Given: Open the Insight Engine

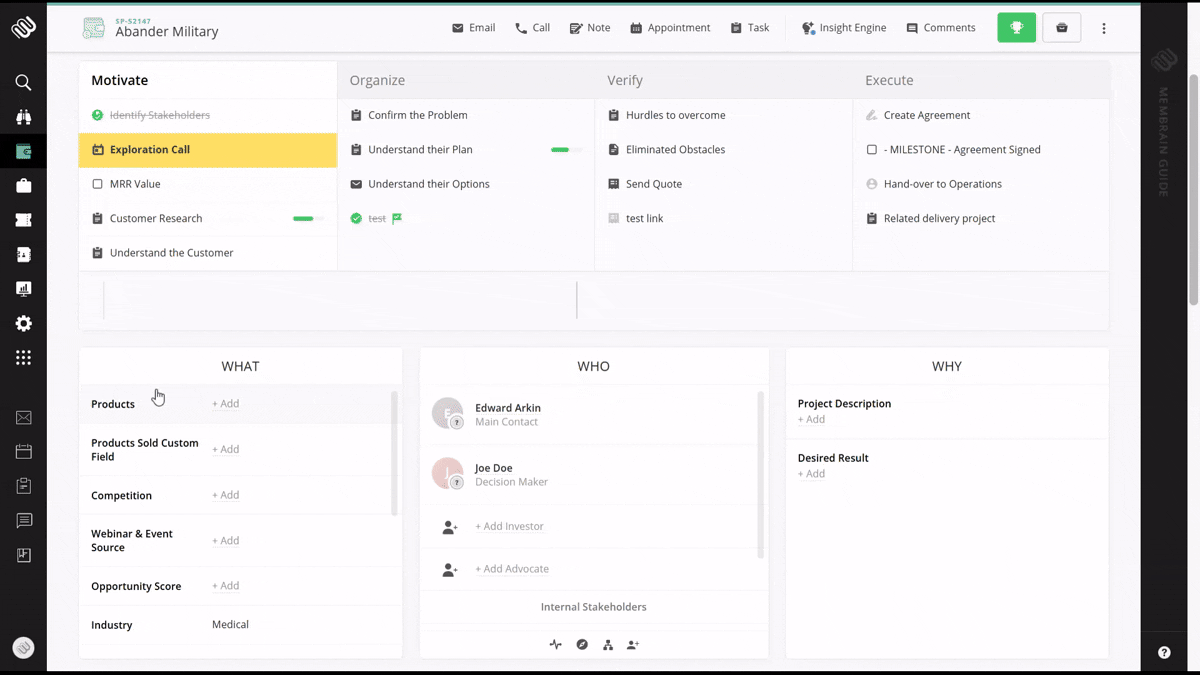Looking at the screenshot, I should [x=844, y=28].
